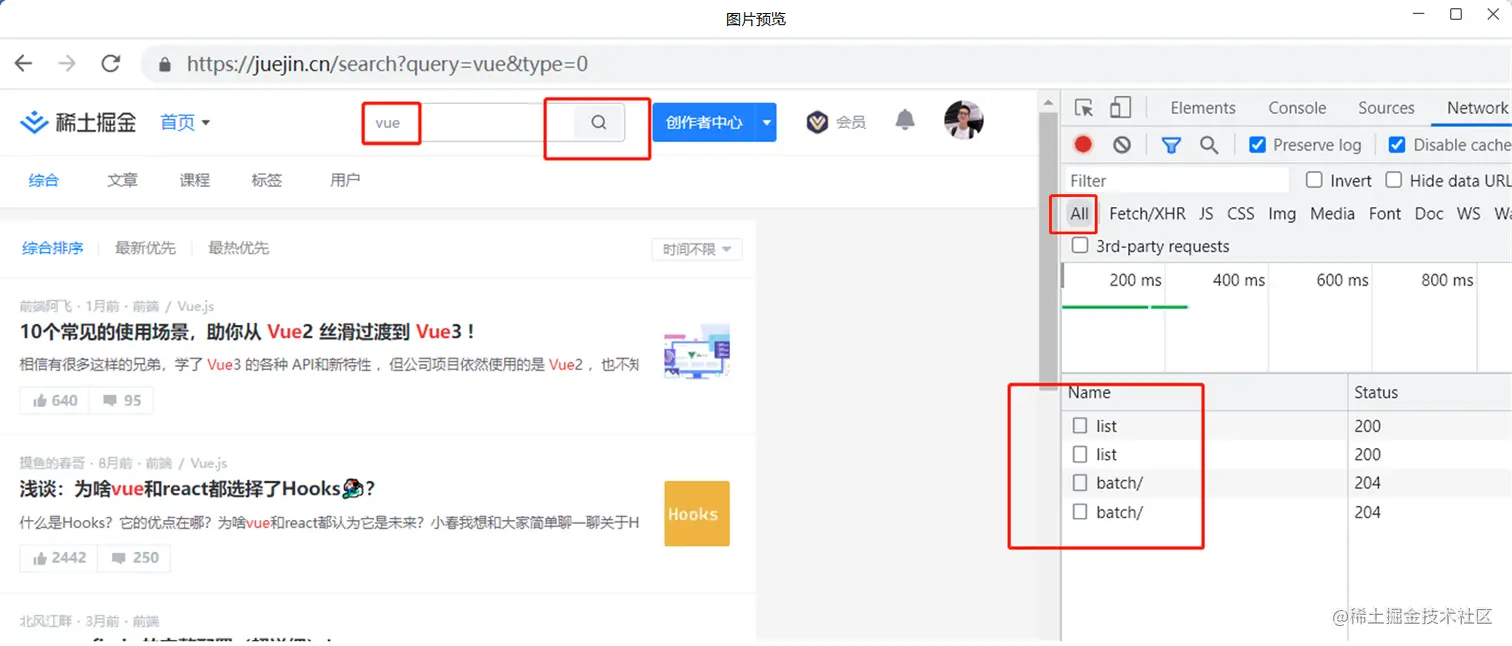
Task: Filter requests by All type
Action: 1079,214
